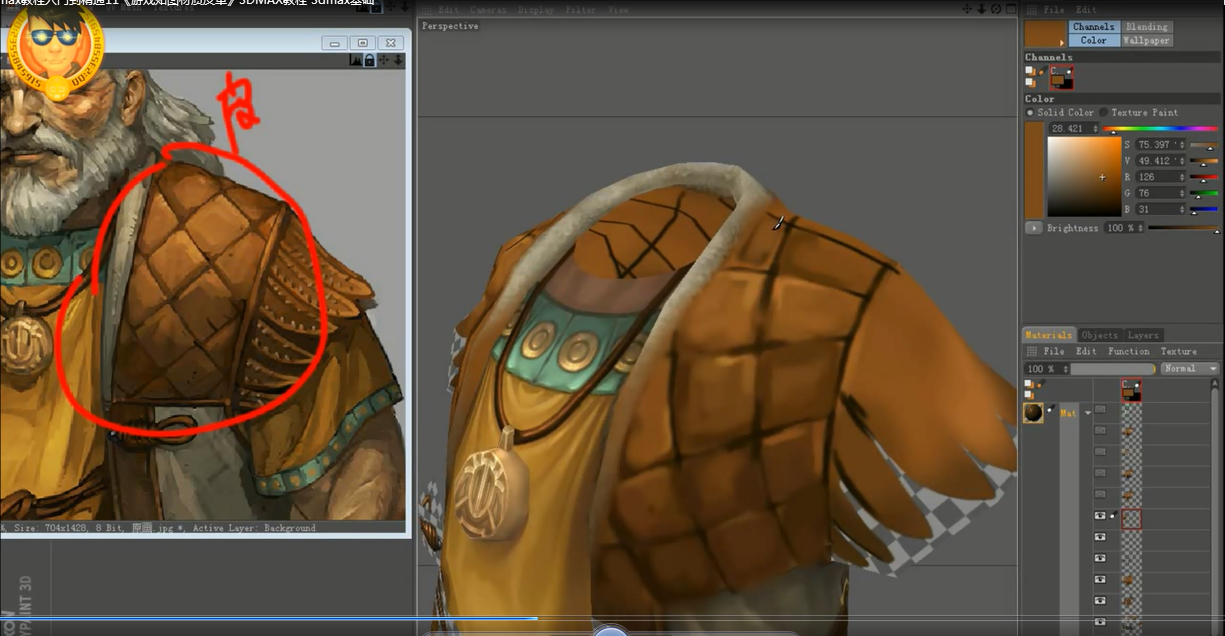Choose the Texture Paint radio button
Image resolution: width=1225 pixels, height=636 pixels.
[1104, 113]
